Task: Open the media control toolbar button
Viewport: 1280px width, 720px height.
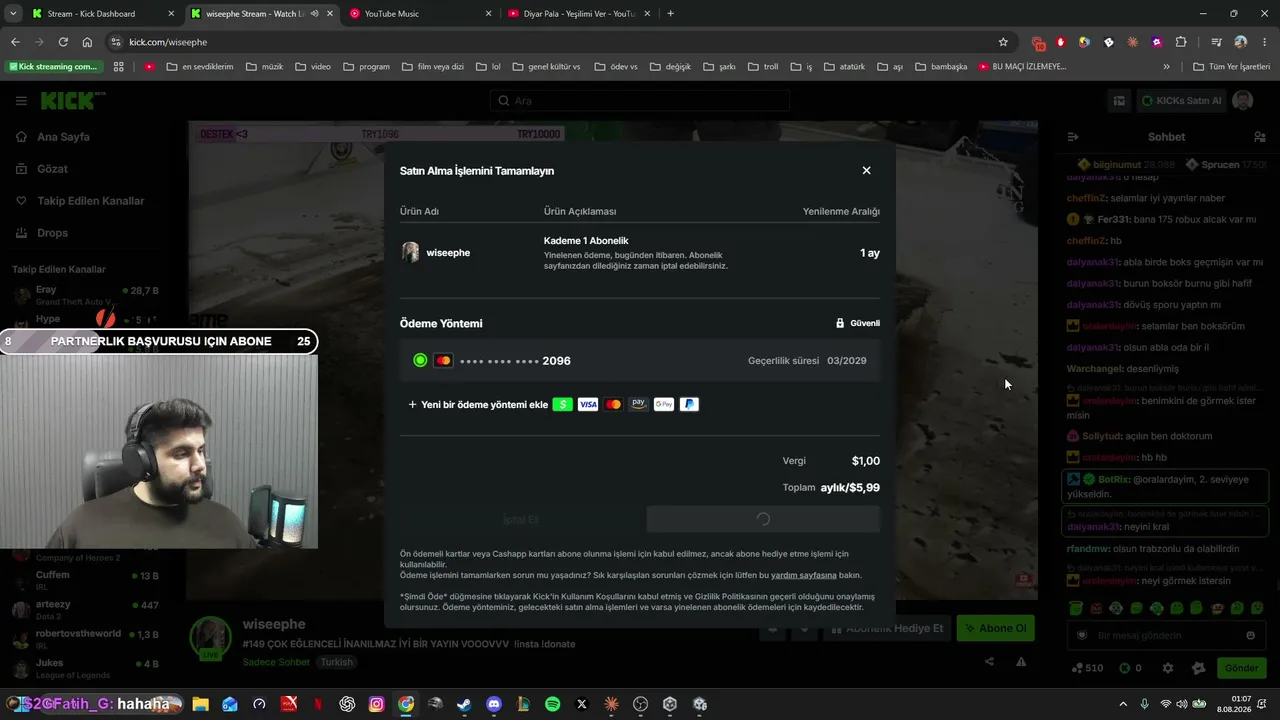Action: (1216, 42)
